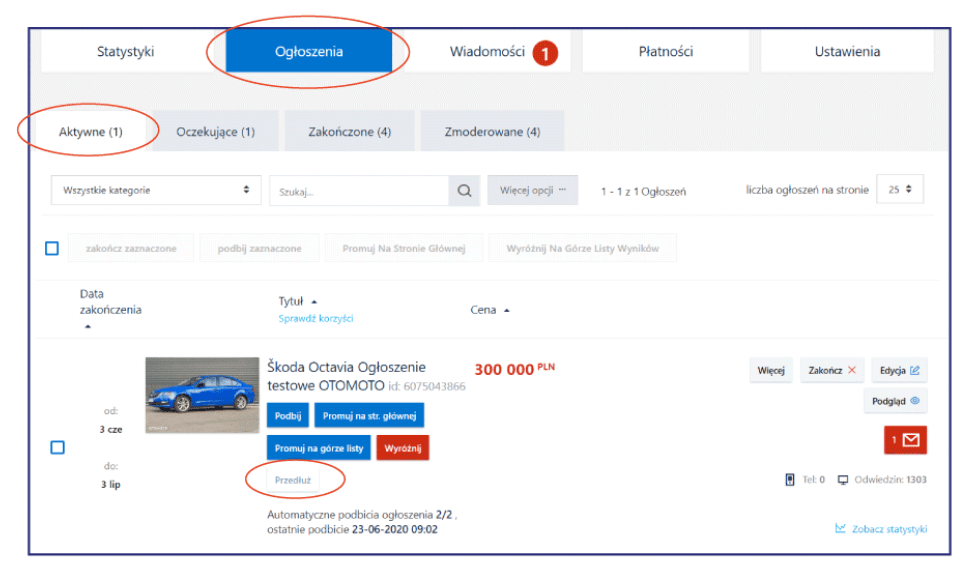The image size is (980, 586).
Task: Click the chart icon beside Zobacz statystyki
Action: pyautogui.click(x=841, y=529)
